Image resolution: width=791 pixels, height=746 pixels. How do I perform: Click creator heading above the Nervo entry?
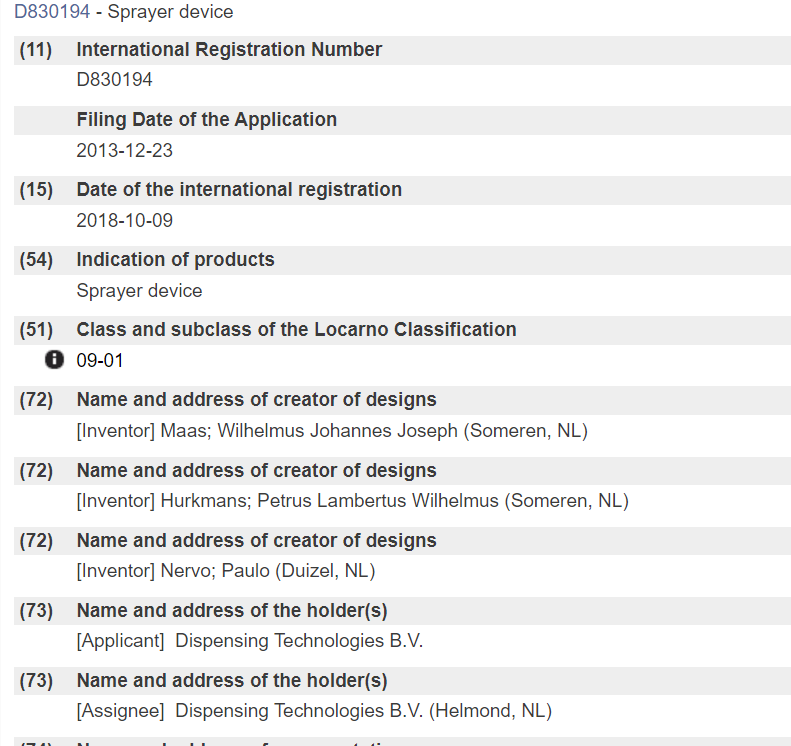[256, 540]
